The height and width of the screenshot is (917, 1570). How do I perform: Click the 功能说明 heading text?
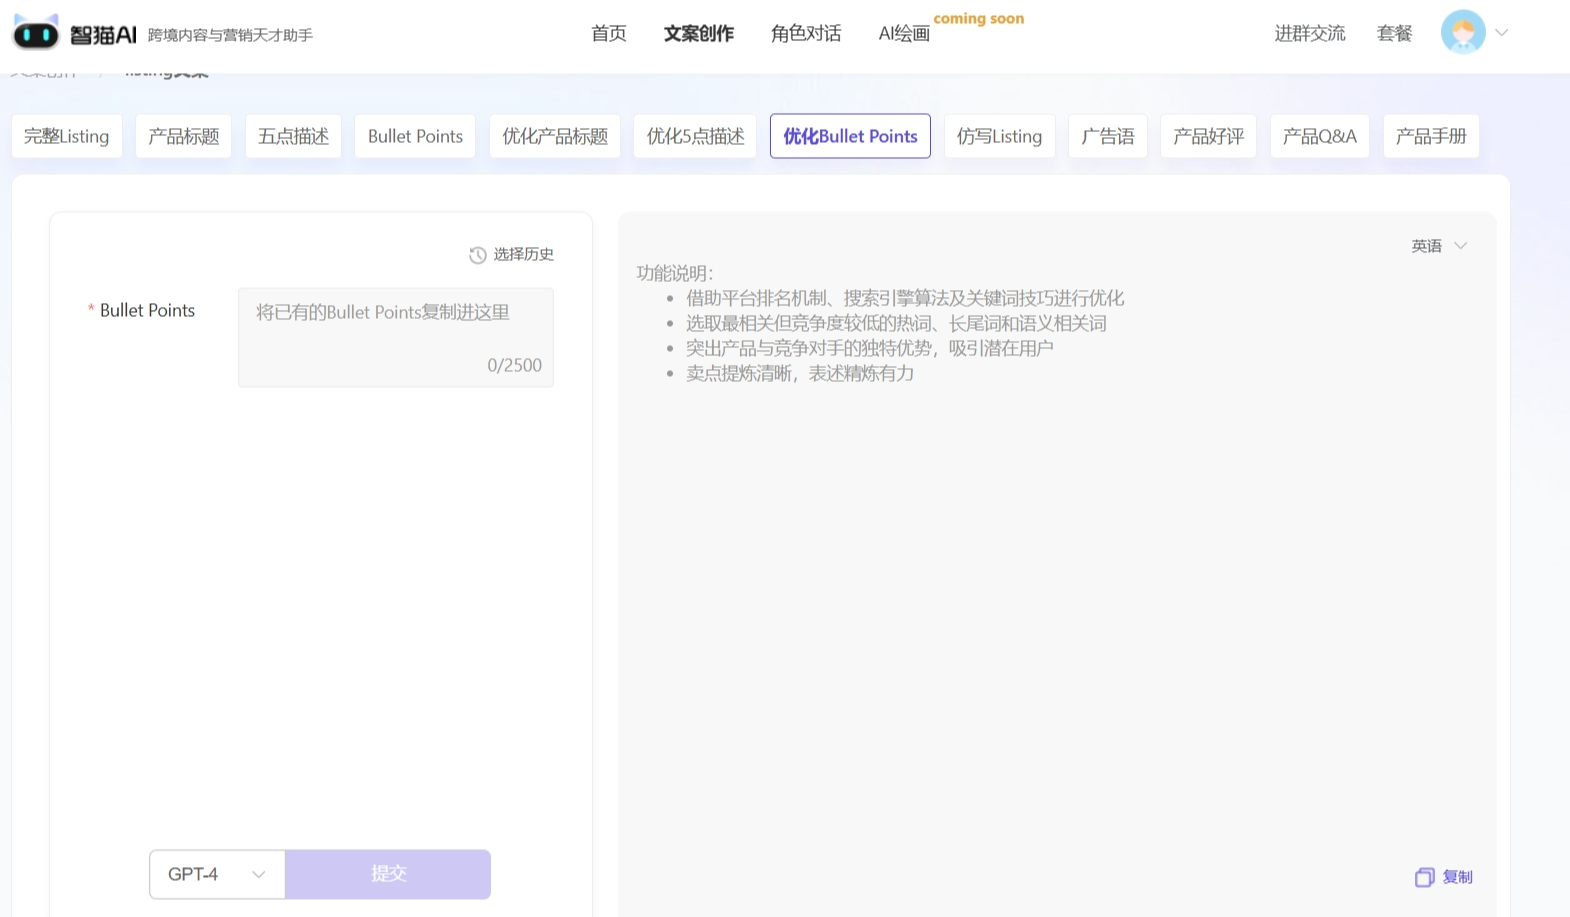pos(675,273)
